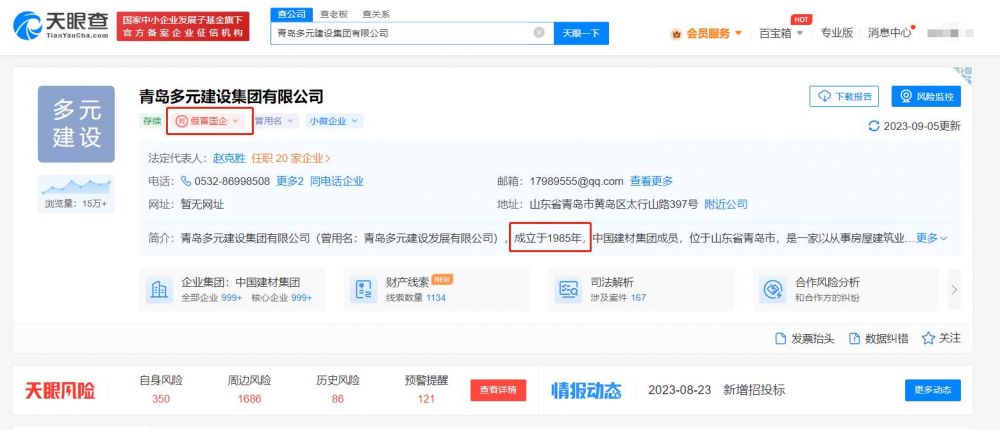Open the 同电话企业 link
The width and height of the screenshot is (1000, 430).
(x=337, y=181)
